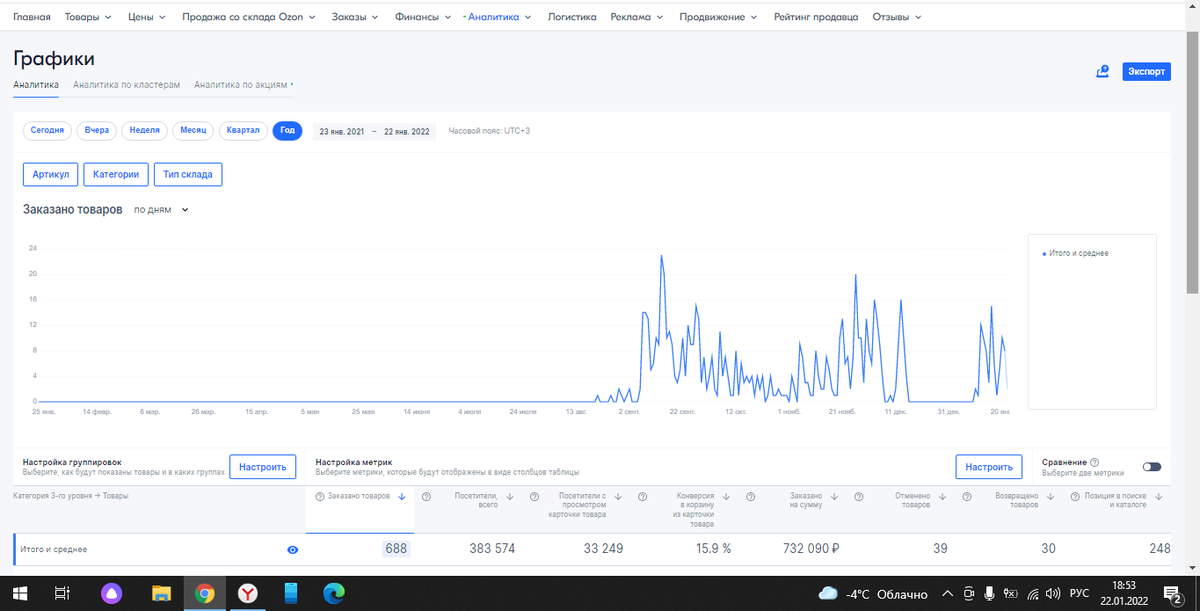Open help icon for Возвращено товаров column
1200x611 pixels.
[967, 496]
